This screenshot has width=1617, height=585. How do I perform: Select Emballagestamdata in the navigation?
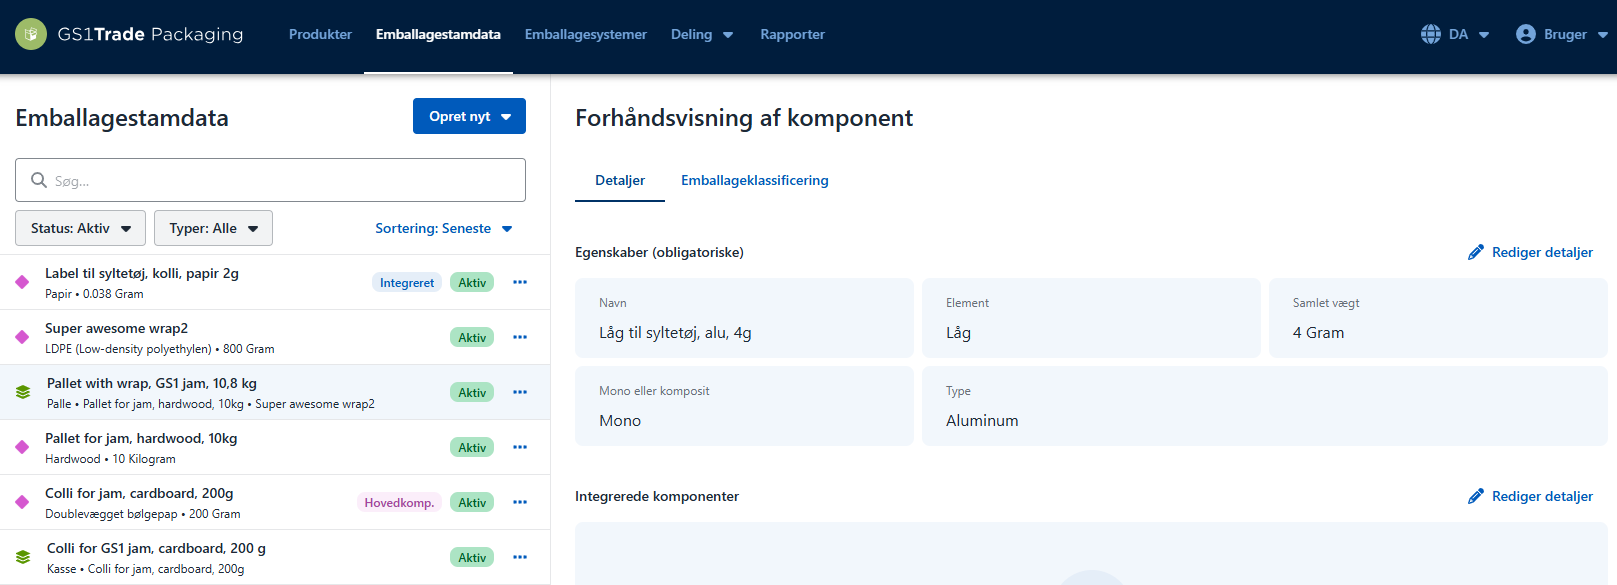click(438, 34)
